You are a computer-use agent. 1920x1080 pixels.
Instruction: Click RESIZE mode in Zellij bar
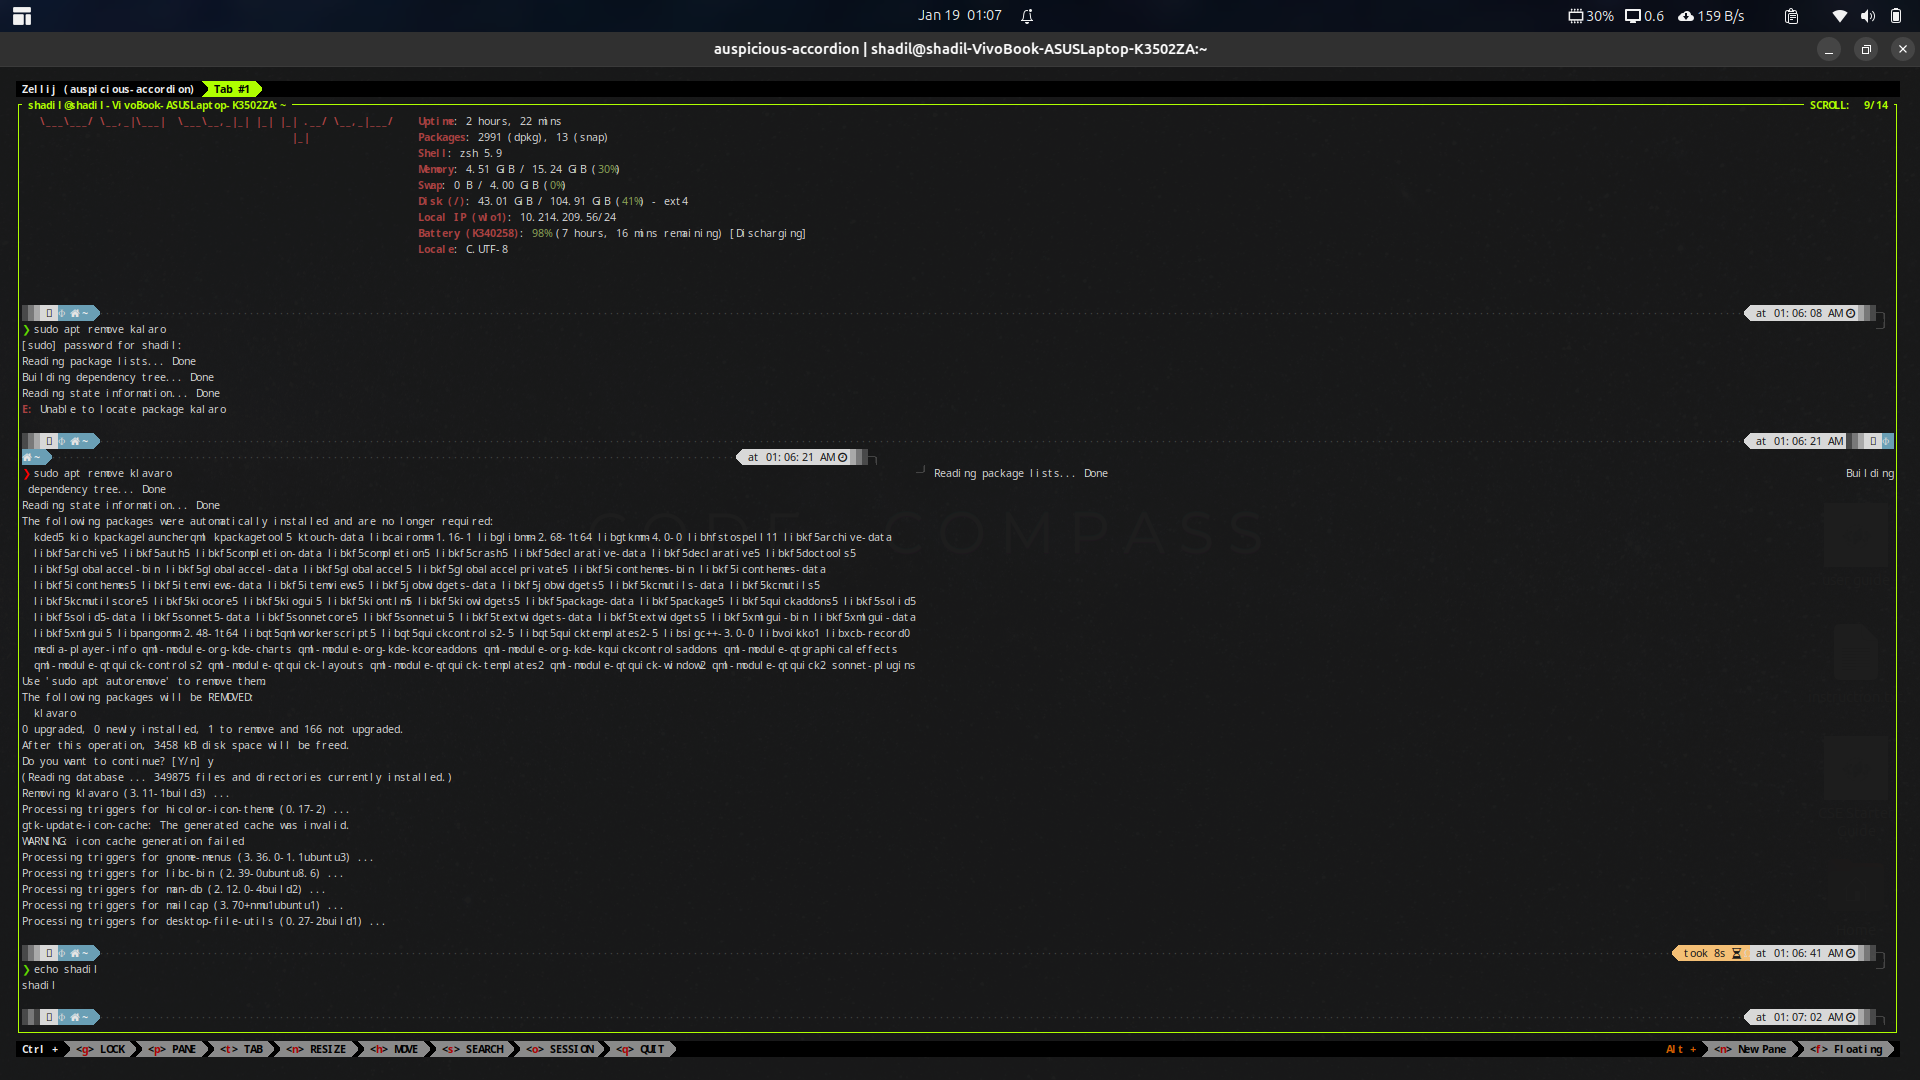point(316,1049)
